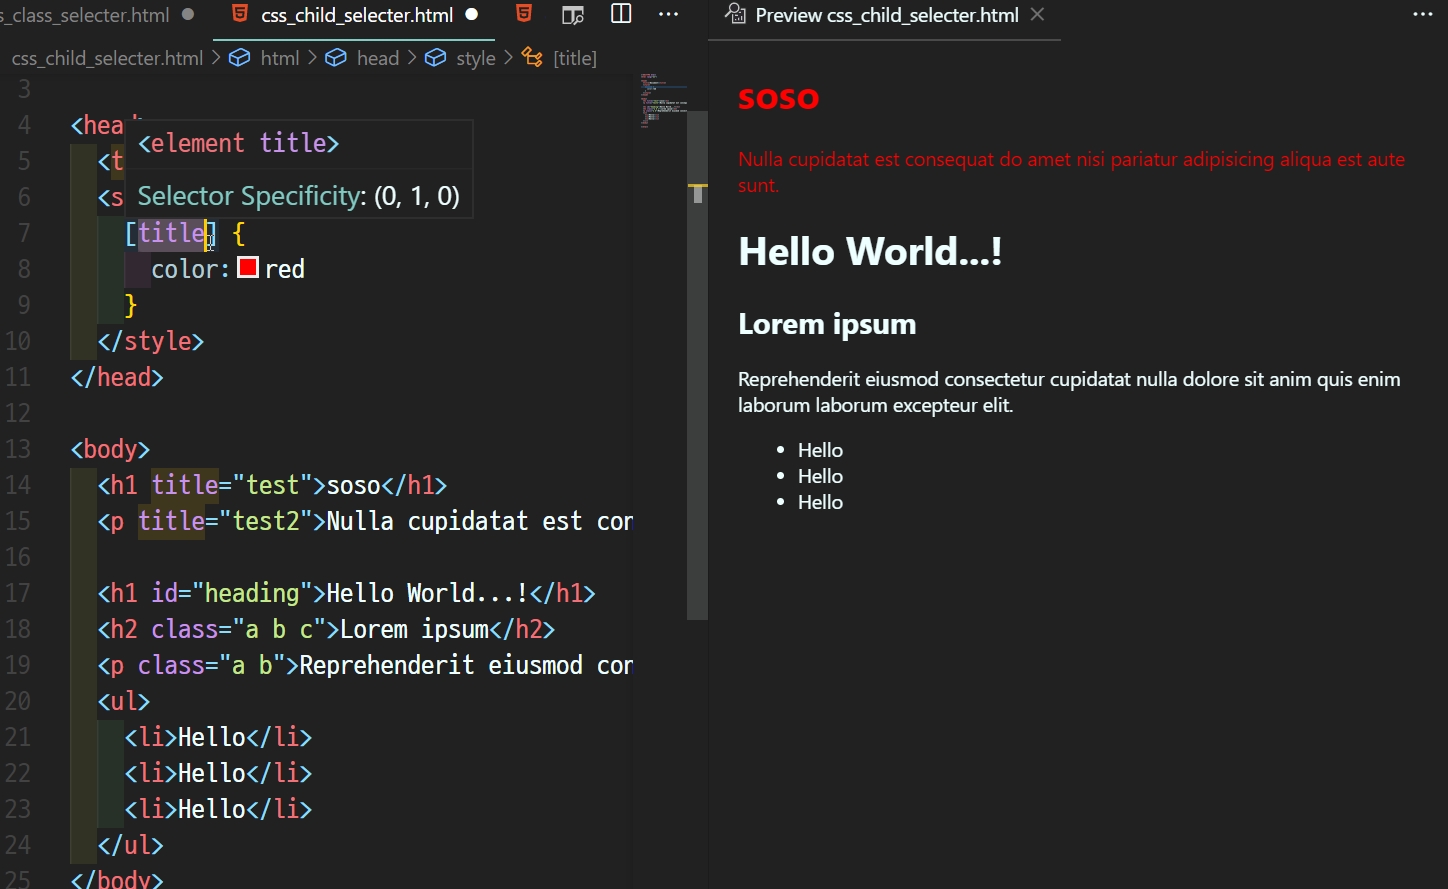Click preview icon on Preview tab

735,14
